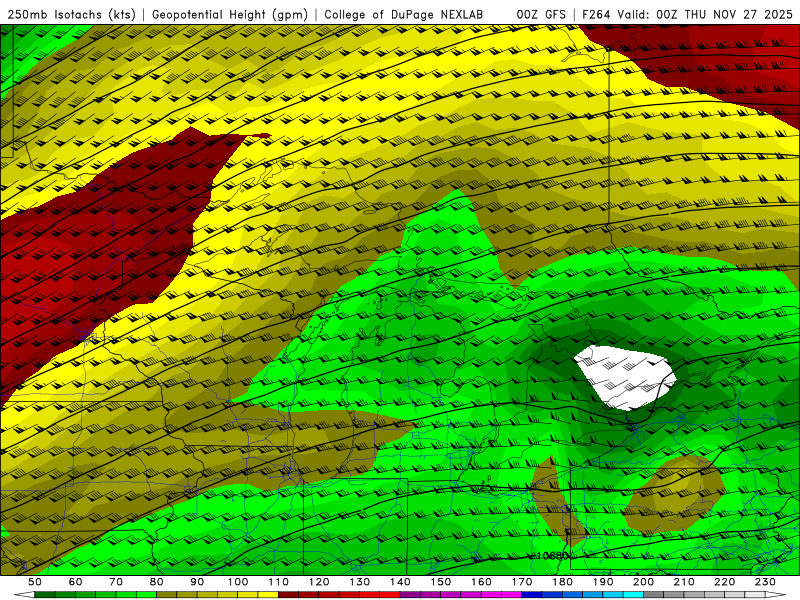Click the white low-wind region on the map
Viewport: 800px width, 600px height.
click(625, 377)
